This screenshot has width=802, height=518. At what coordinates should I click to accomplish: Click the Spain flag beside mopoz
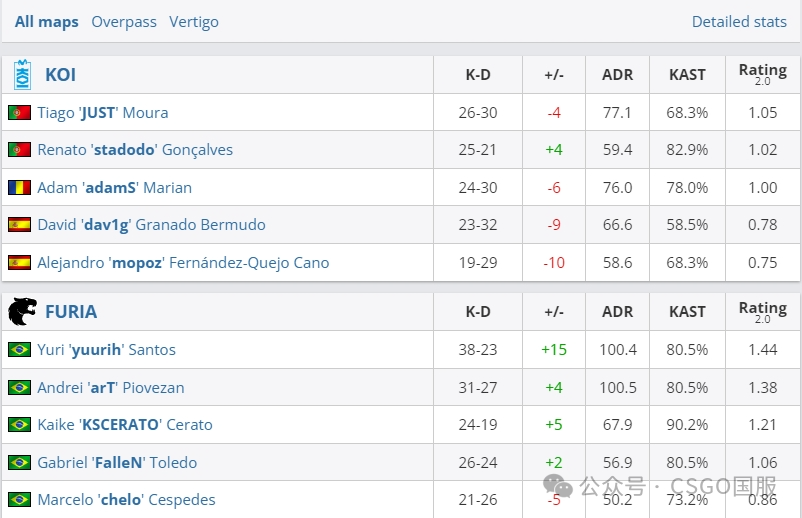19,263
